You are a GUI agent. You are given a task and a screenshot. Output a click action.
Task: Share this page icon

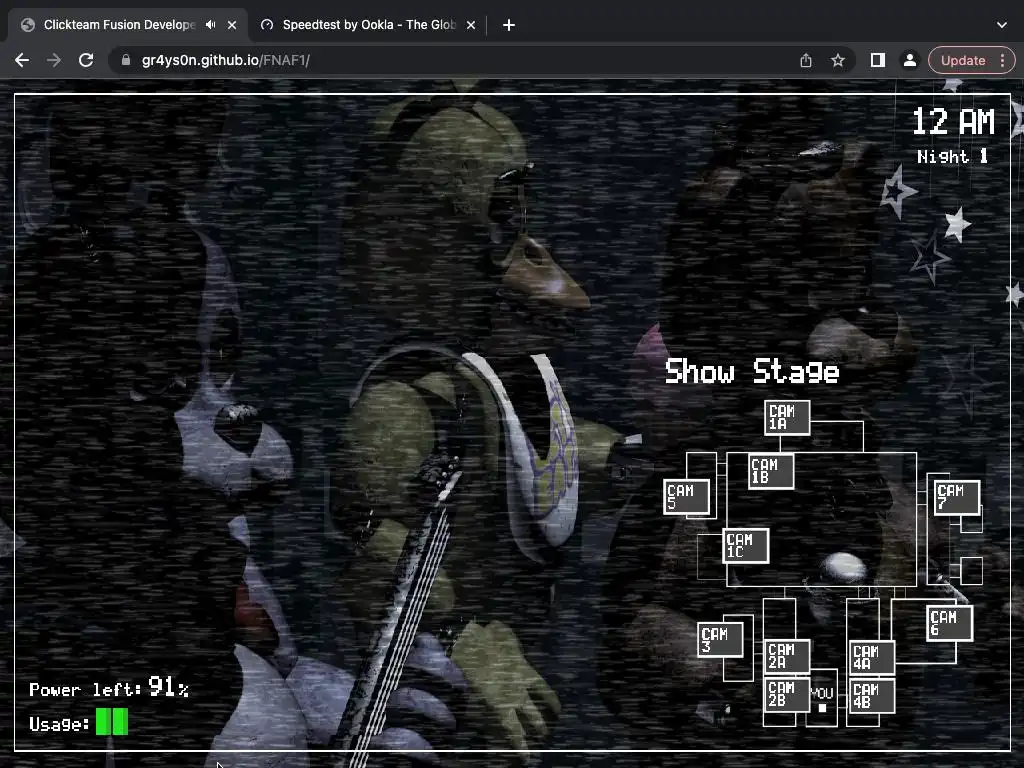(x=806, y=60)
